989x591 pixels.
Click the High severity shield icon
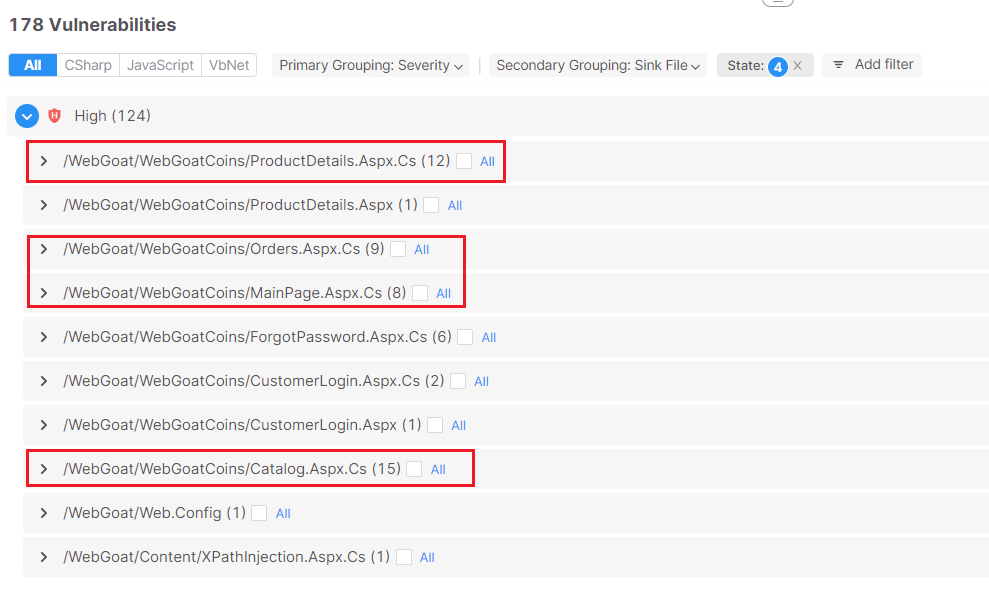(55, 116)
